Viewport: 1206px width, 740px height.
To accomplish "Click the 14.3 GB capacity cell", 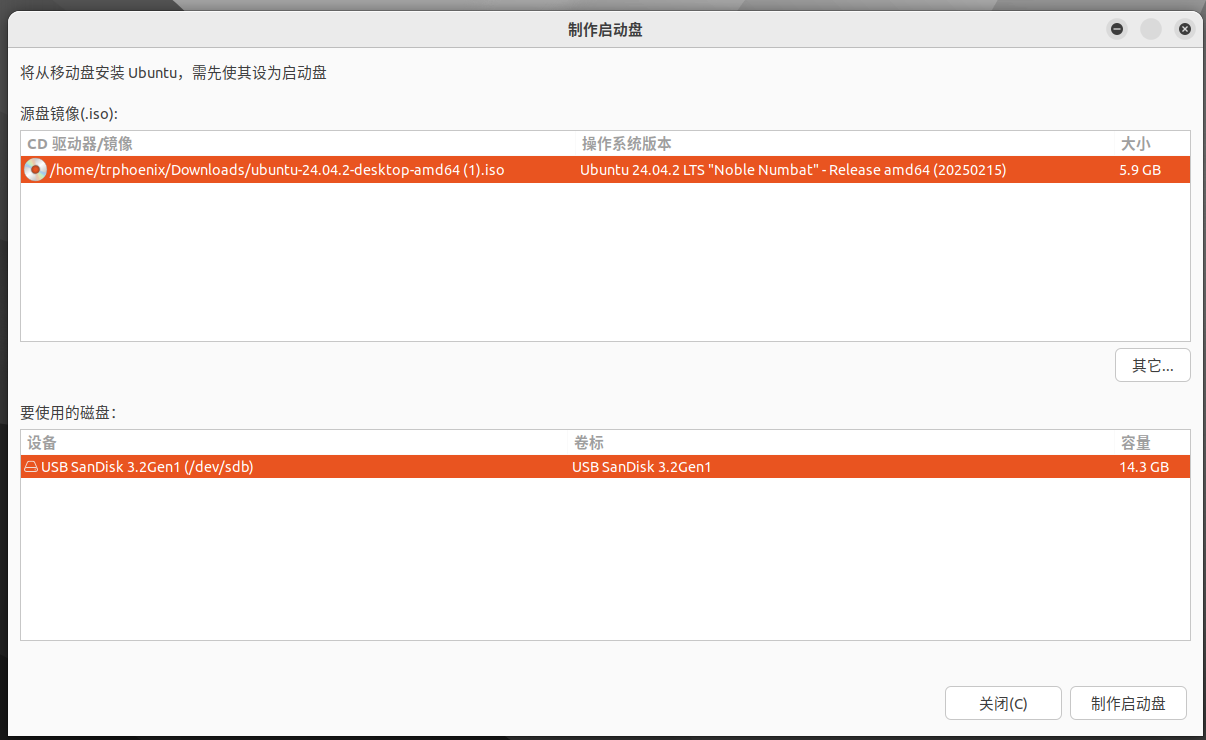I will [x=1144, y=467].
